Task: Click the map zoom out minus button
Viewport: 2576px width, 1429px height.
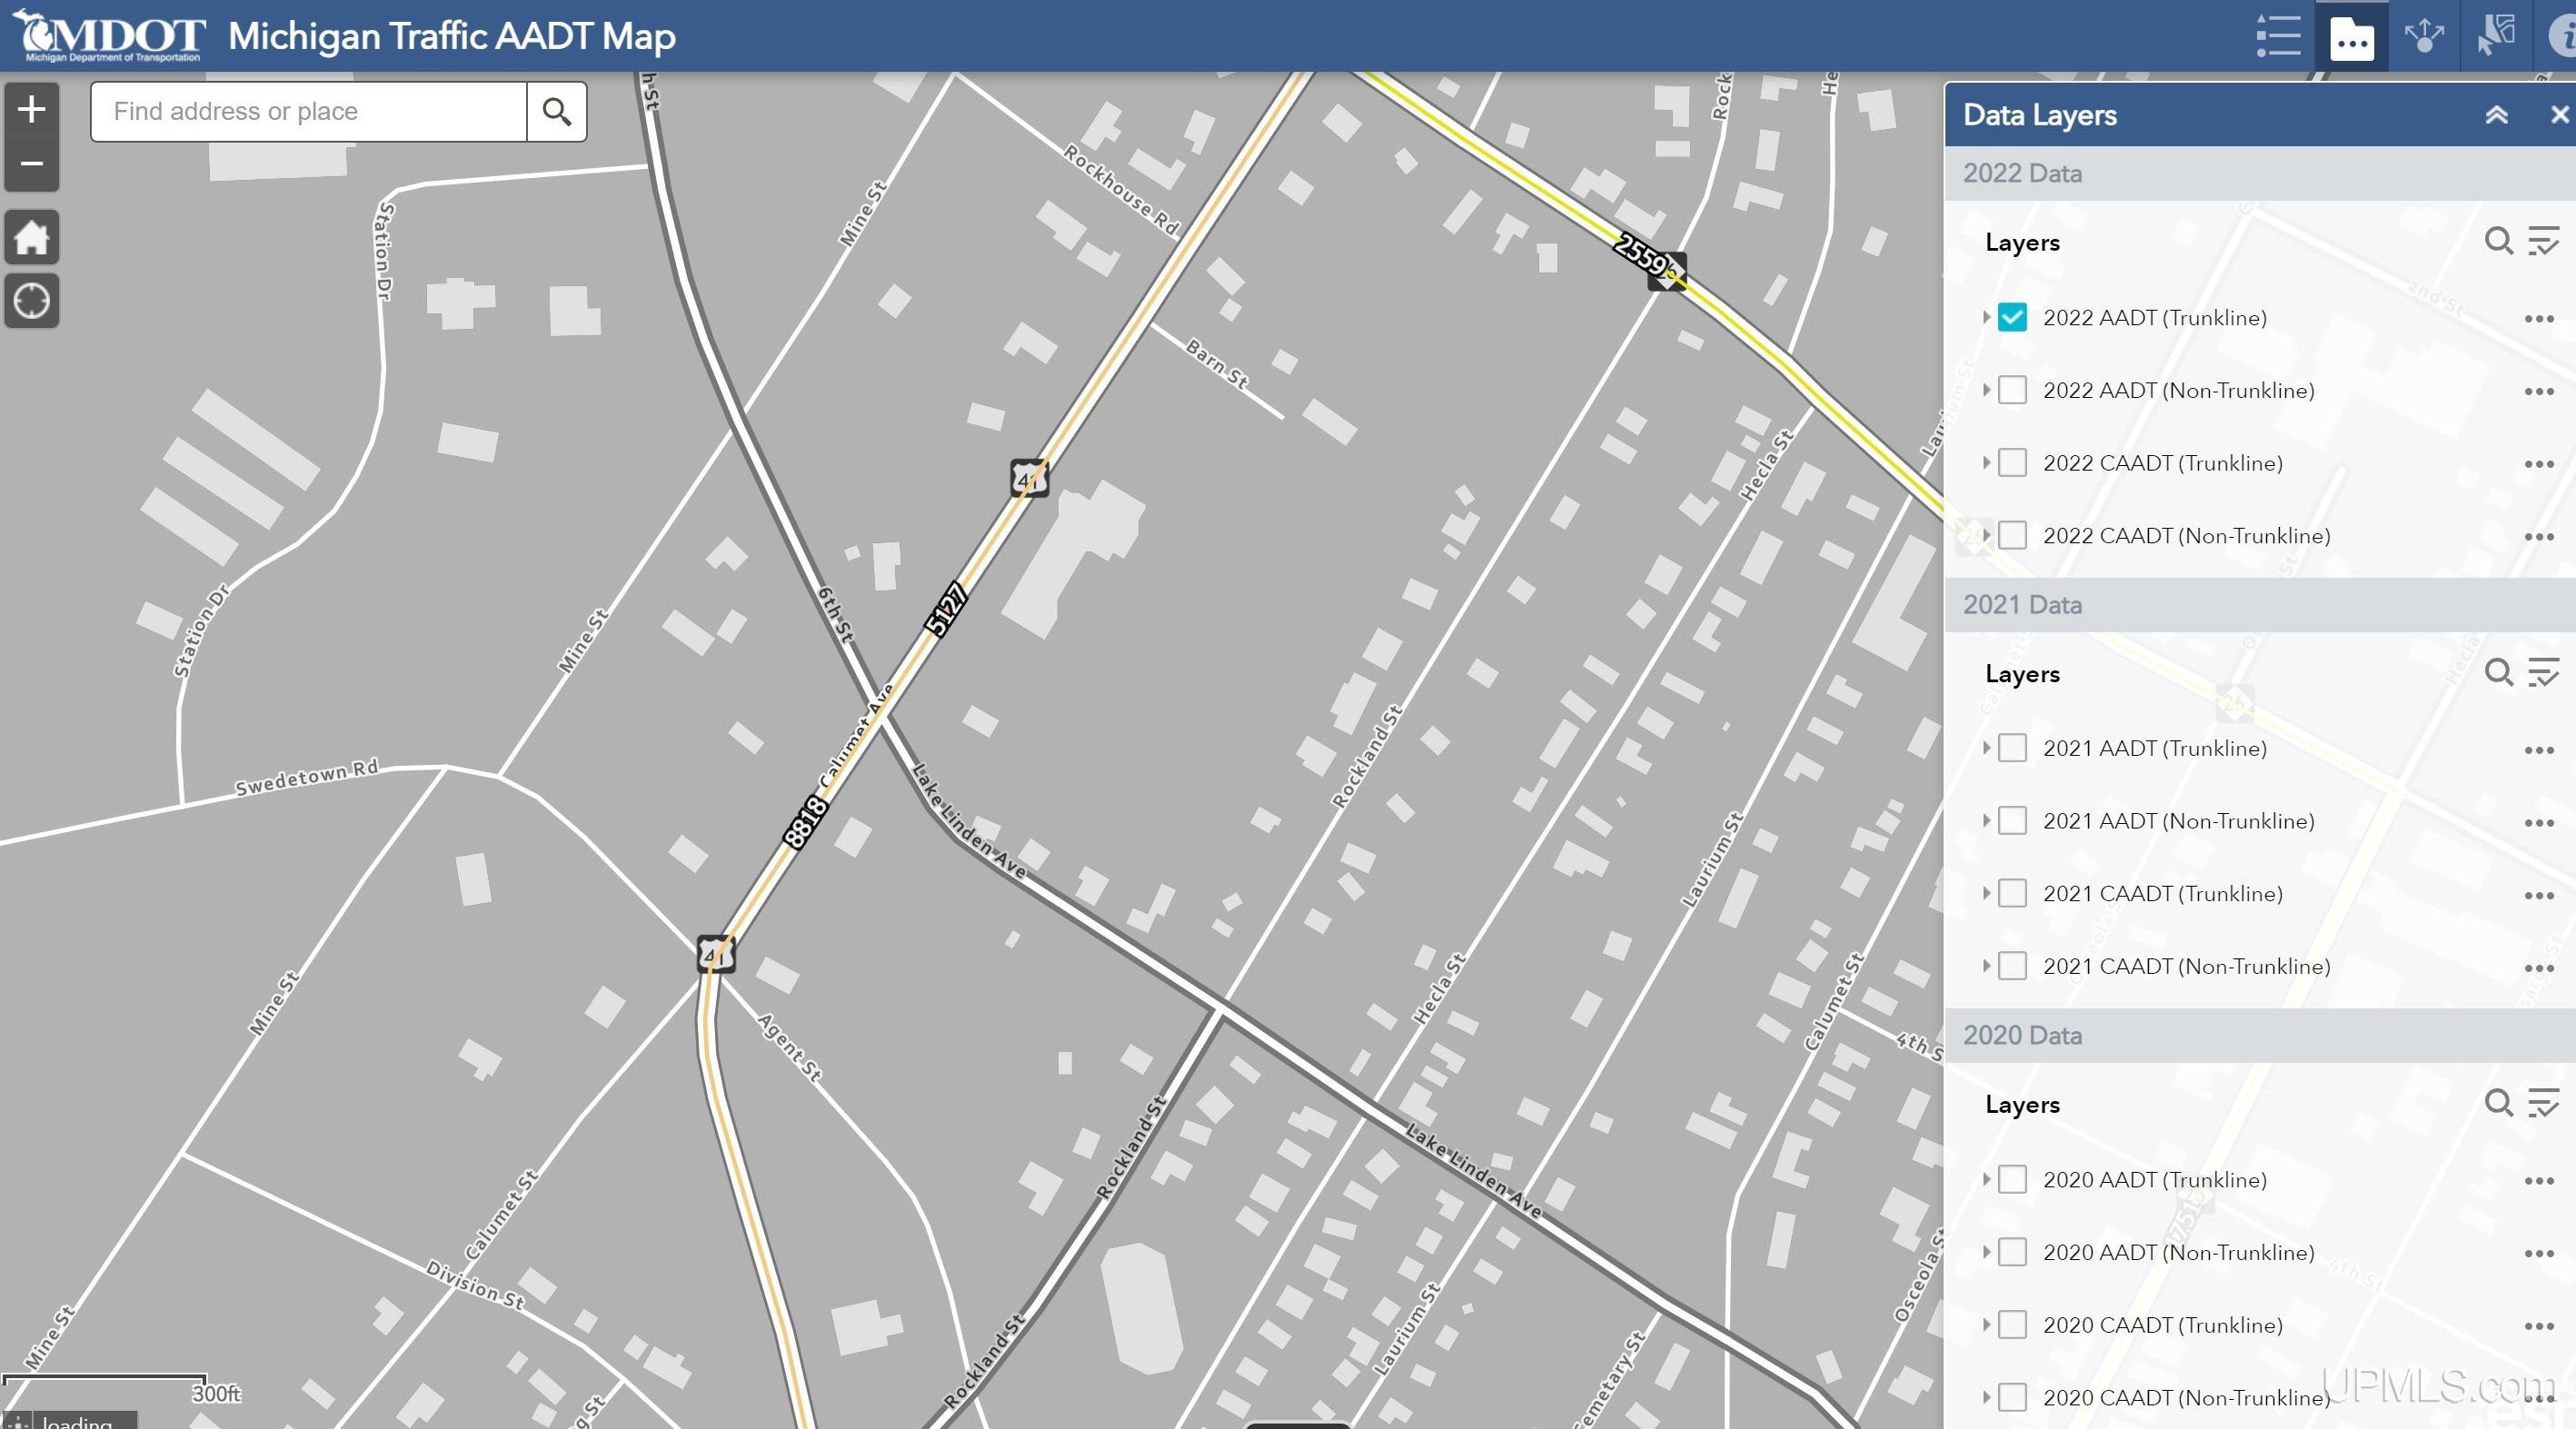Action: [x=32, y=163]
